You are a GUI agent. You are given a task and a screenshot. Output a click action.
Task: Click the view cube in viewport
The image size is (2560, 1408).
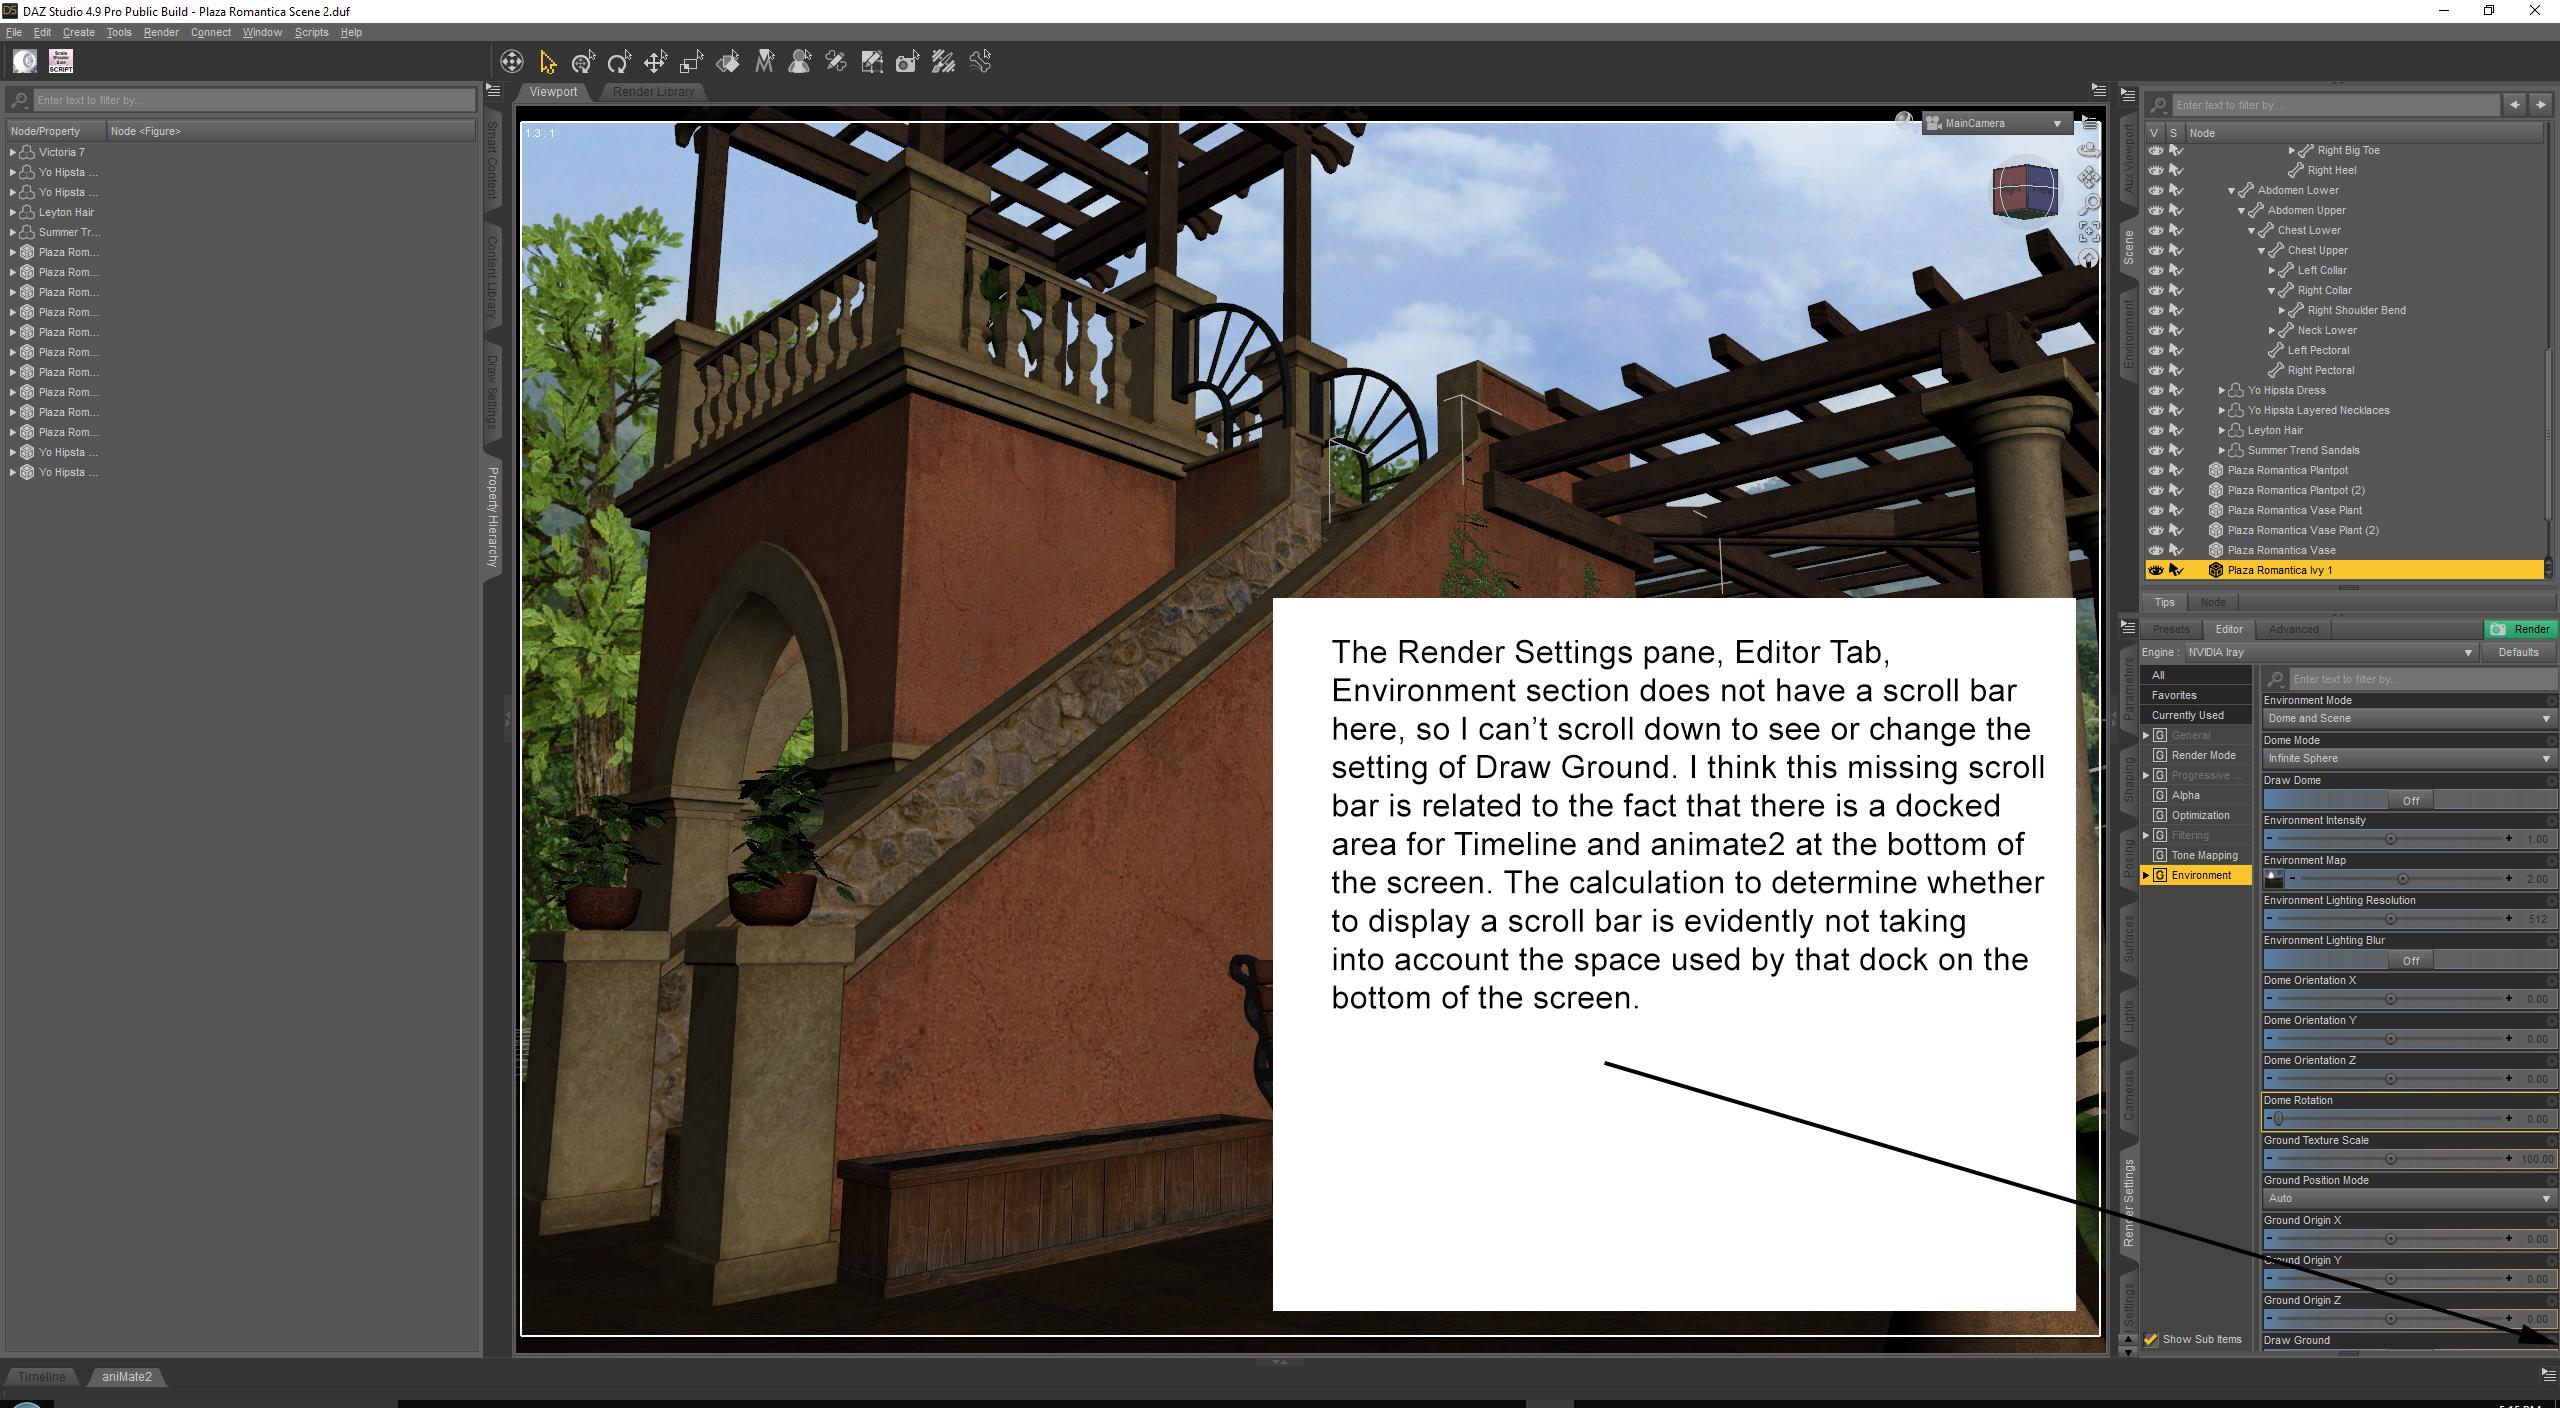(2024, 191)
